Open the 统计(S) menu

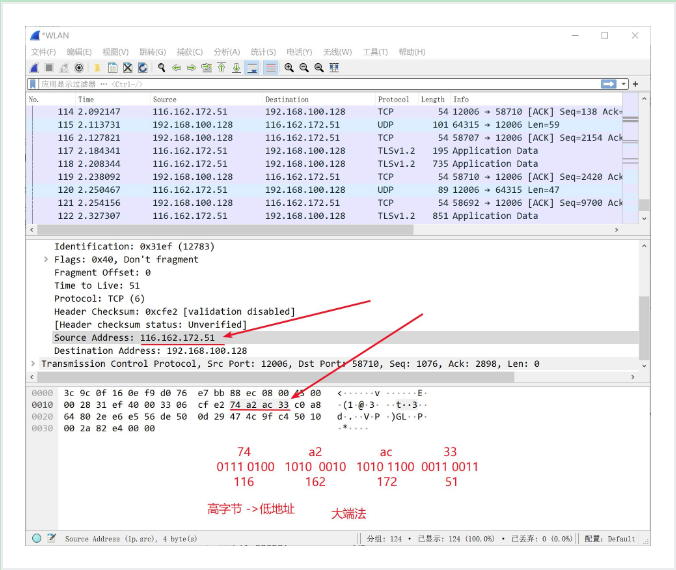point(263,52)
